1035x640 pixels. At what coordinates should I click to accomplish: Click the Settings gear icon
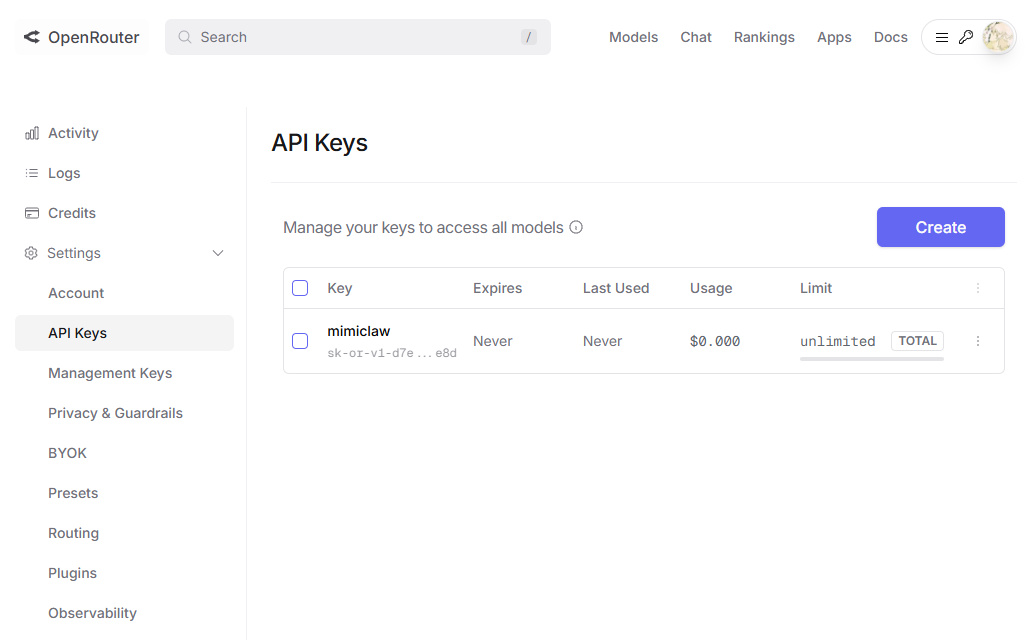(31, 252)
